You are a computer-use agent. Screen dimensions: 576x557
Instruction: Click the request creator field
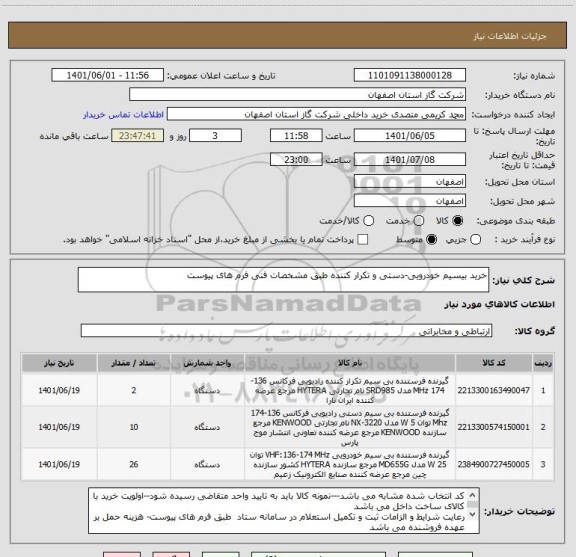(x=316, y=114)
